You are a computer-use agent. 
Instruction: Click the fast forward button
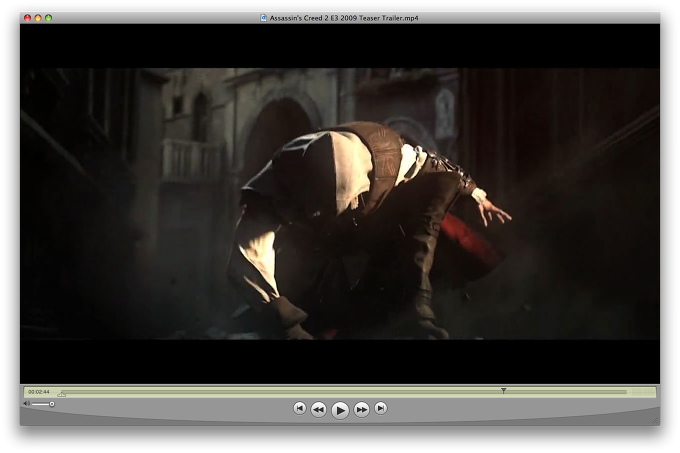coord(361,409)
